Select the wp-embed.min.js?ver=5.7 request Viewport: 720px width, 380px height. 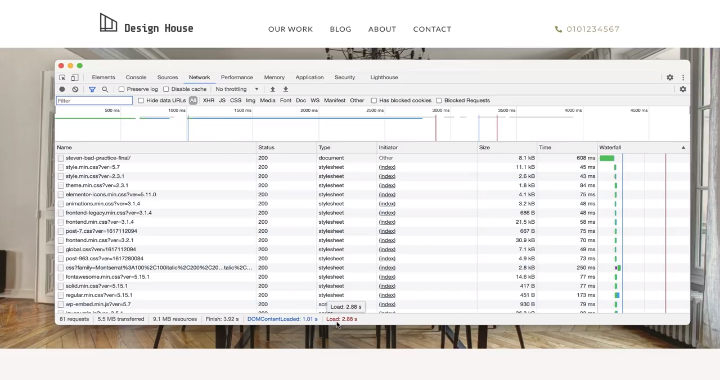98,304
